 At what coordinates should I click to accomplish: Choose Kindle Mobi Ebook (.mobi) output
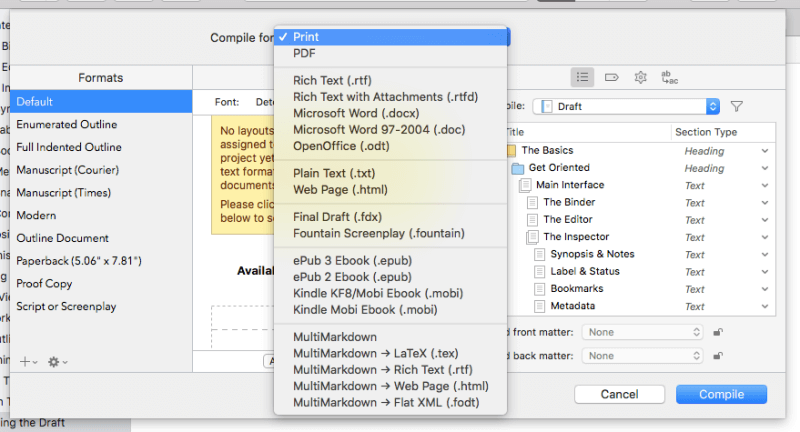[391, 310]
